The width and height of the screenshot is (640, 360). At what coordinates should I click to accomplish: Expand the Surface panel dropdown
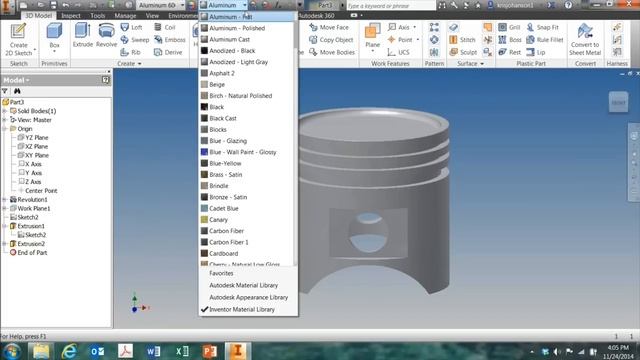(470, 64)
